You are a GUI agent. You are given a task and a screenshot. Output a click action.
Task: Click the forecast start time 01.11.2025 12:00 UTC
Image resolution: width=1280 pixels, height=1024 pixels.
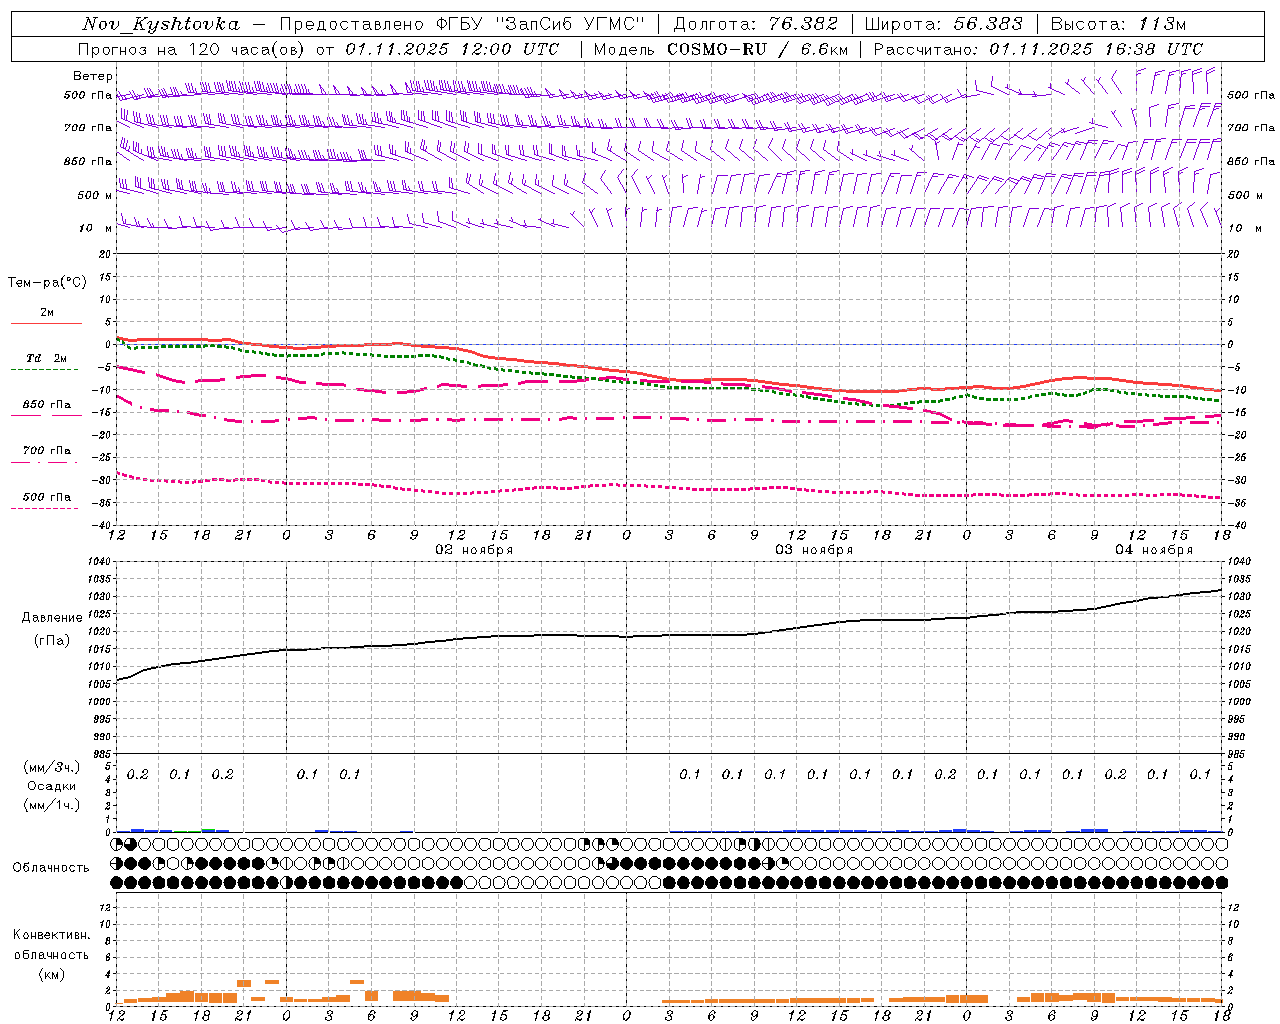tap(452, 49)
